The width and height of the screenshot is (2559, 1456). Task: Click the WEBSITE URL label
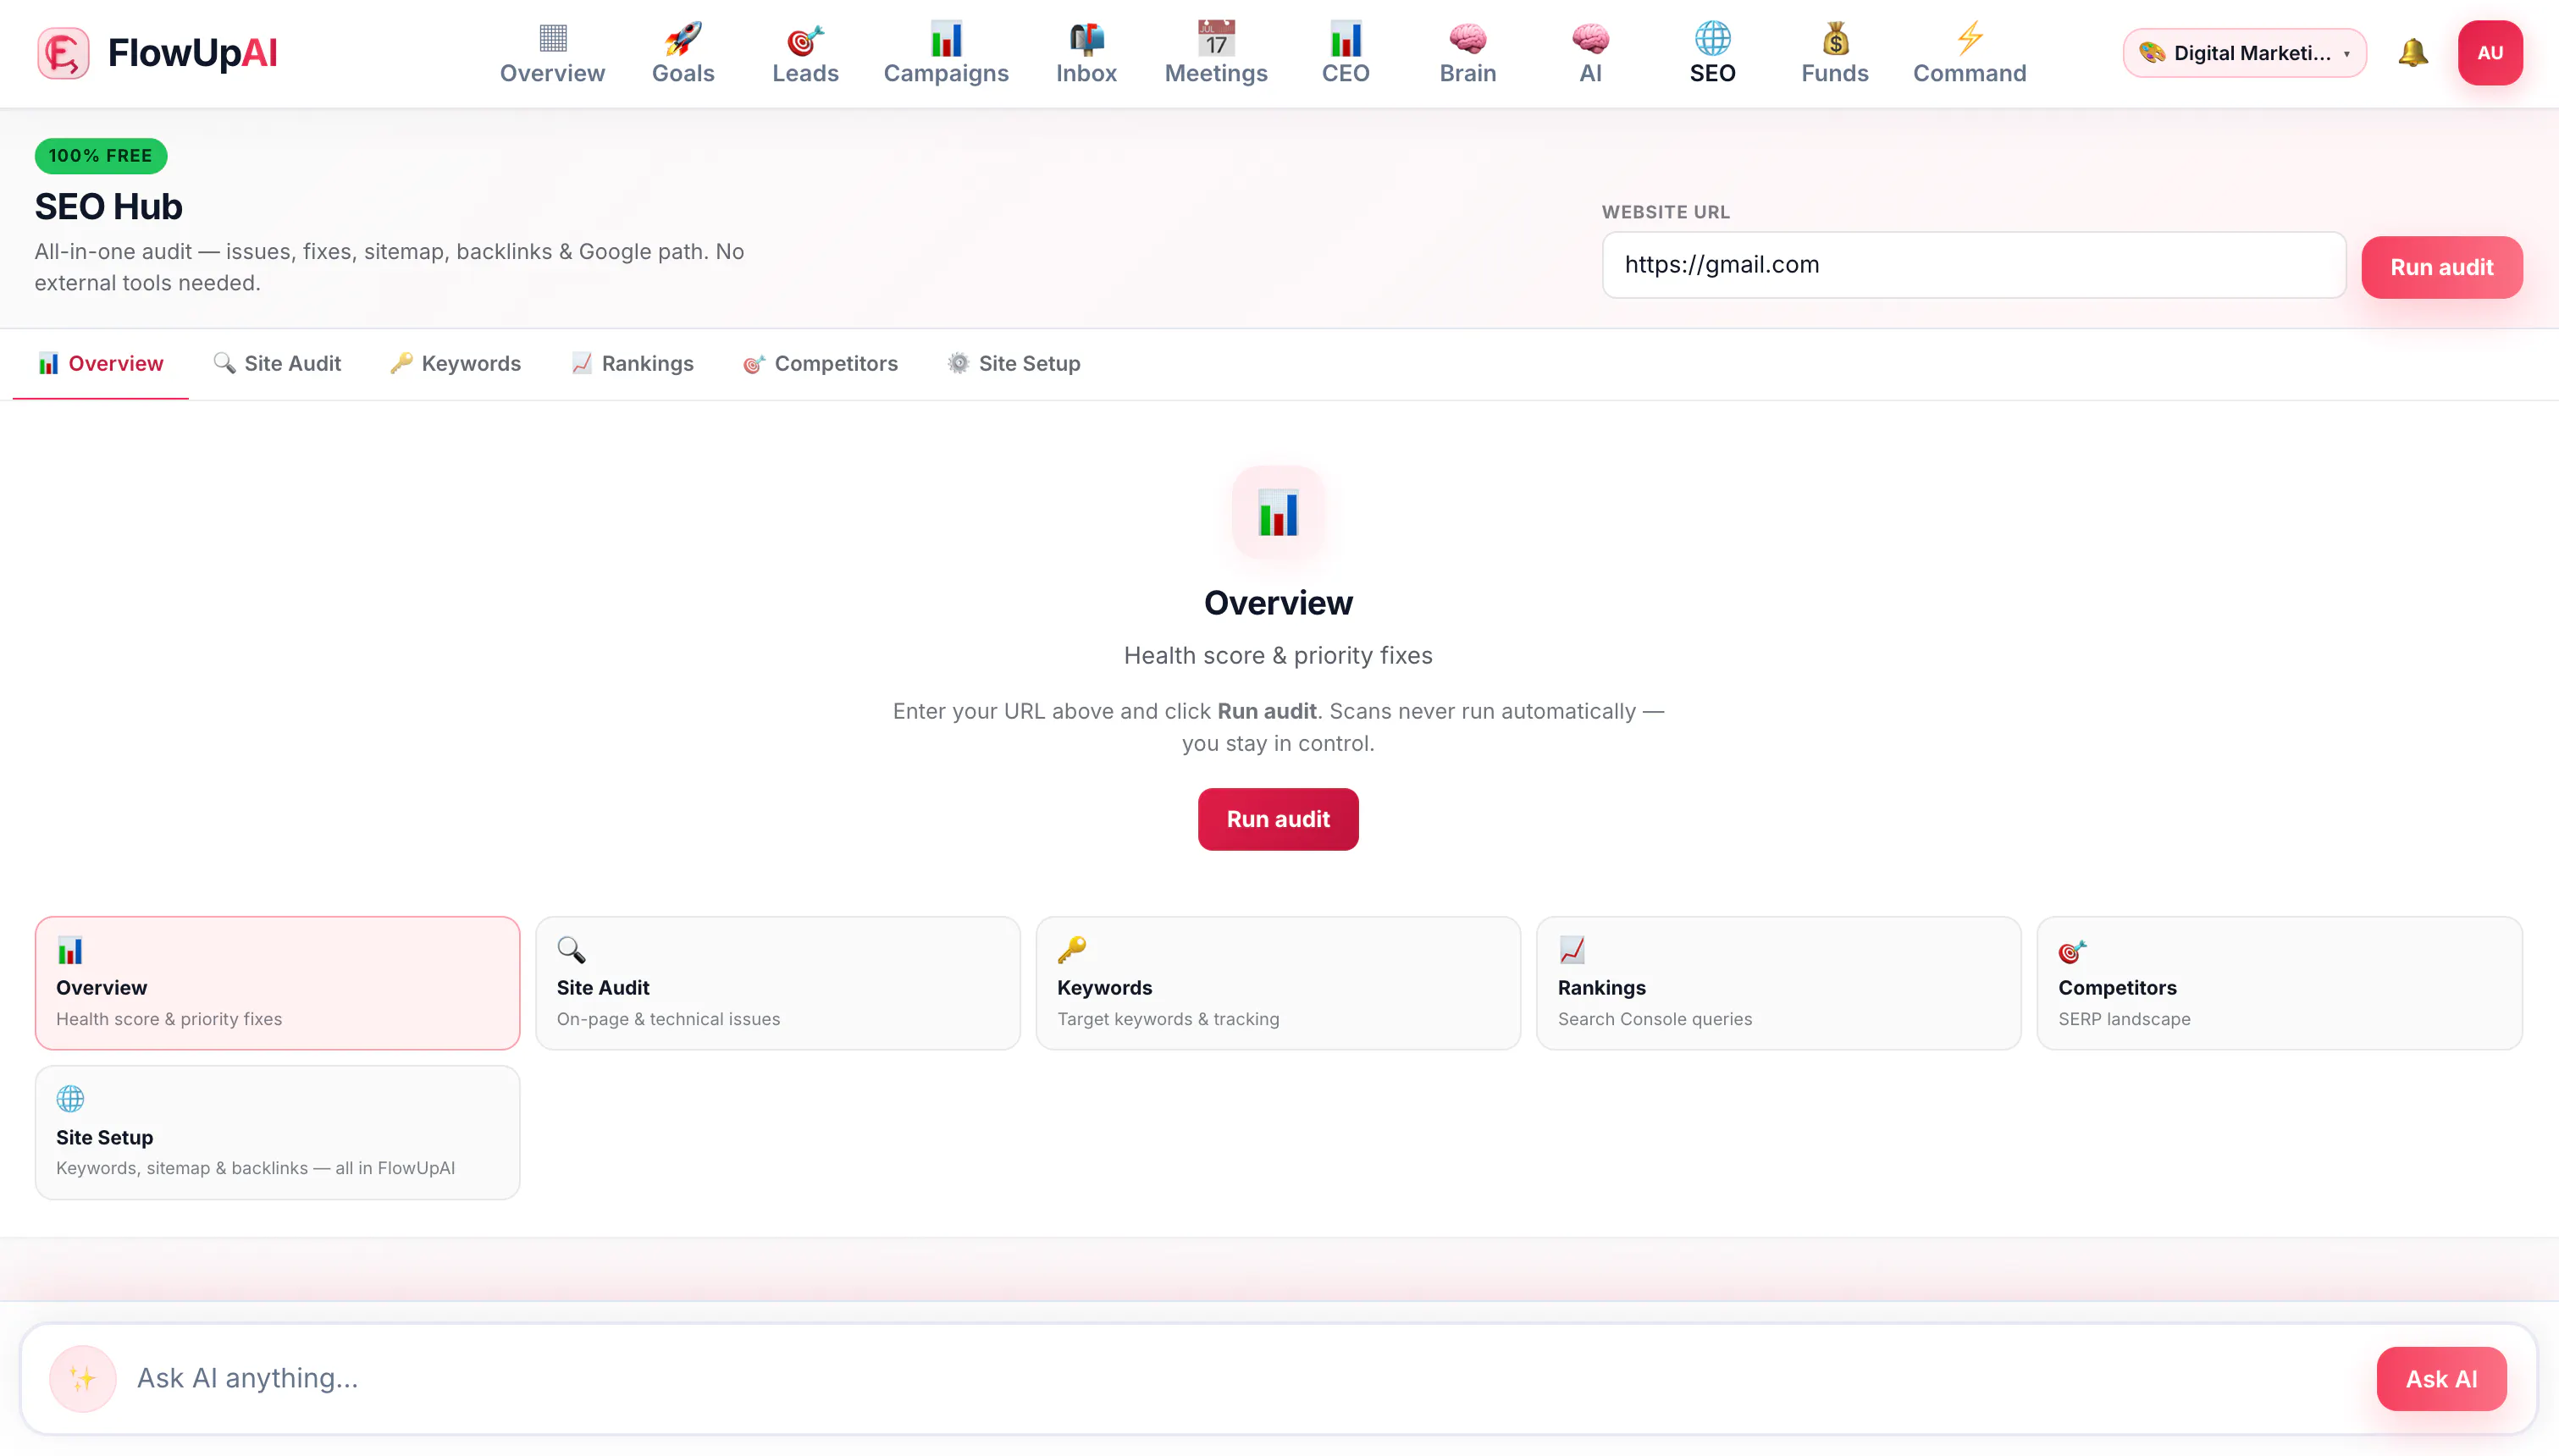point(1665,212)
